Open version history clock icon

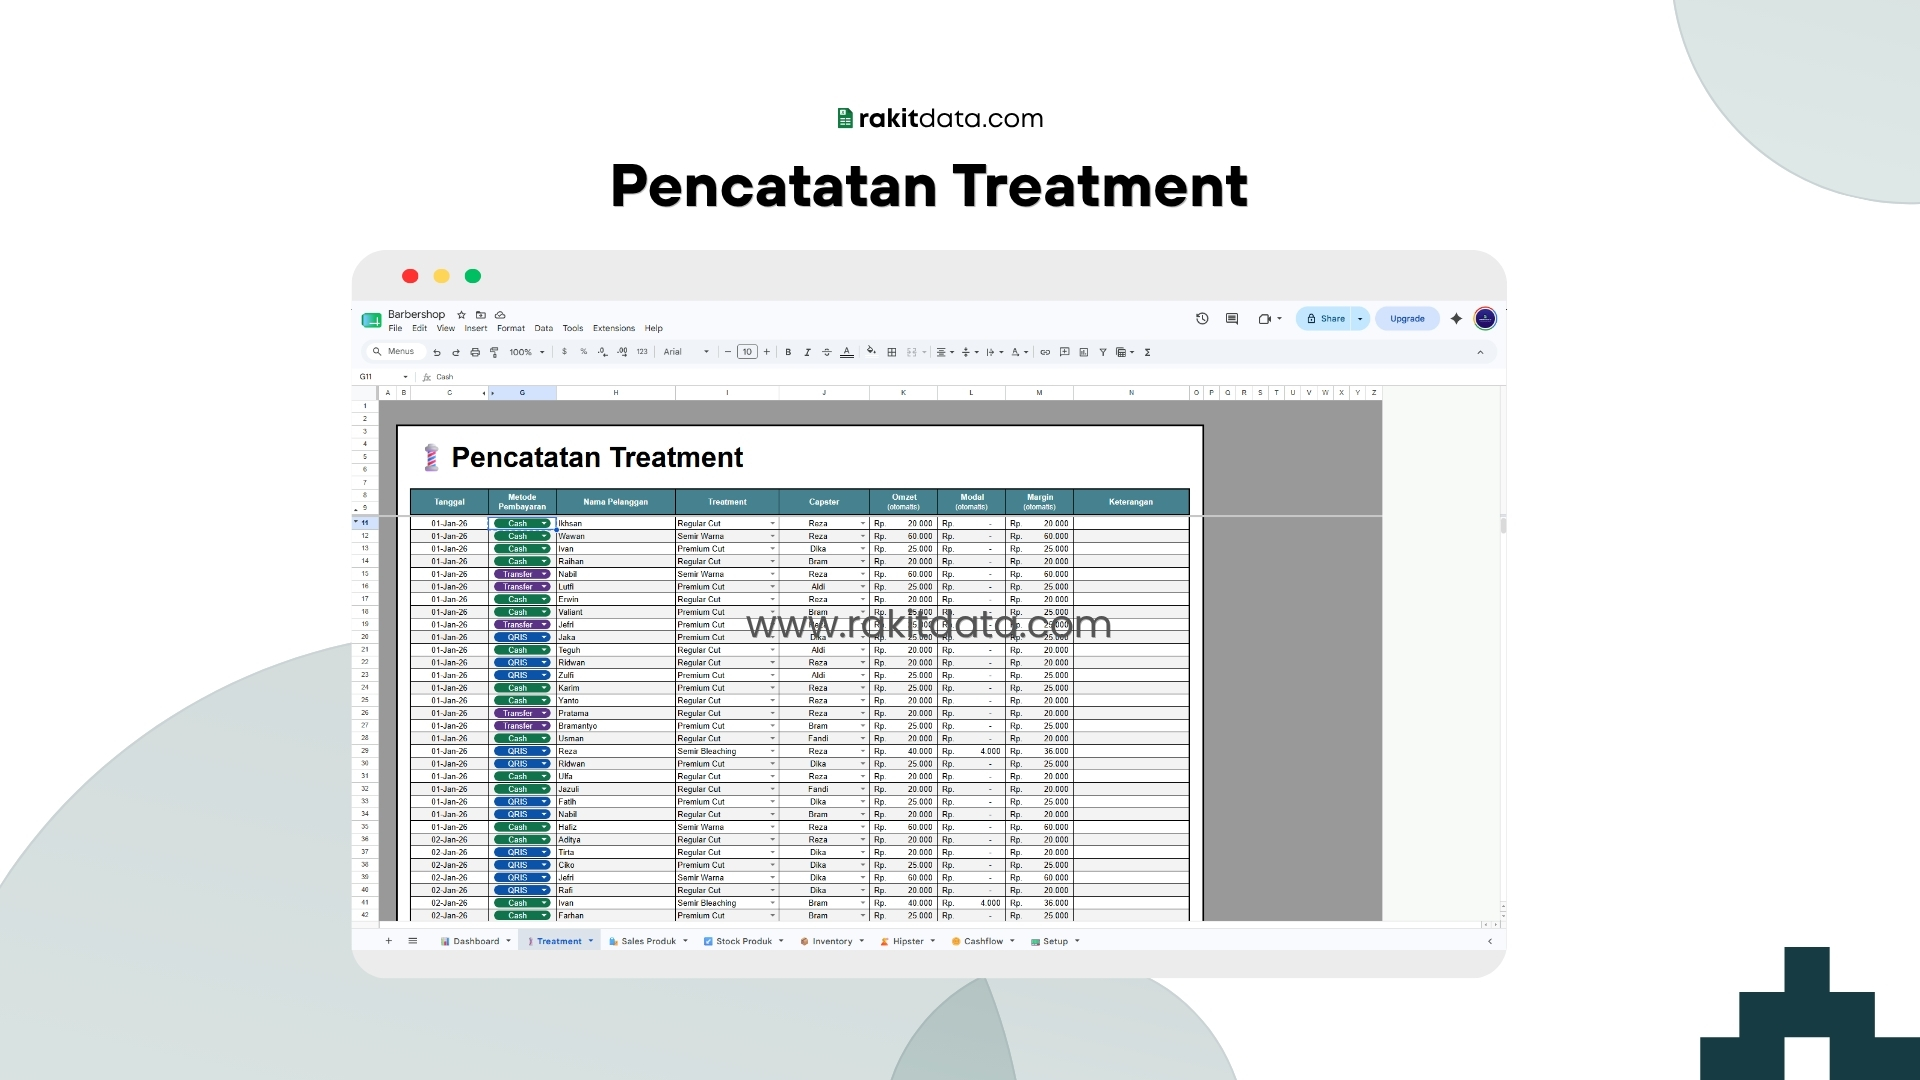[x=1202, y=319]
